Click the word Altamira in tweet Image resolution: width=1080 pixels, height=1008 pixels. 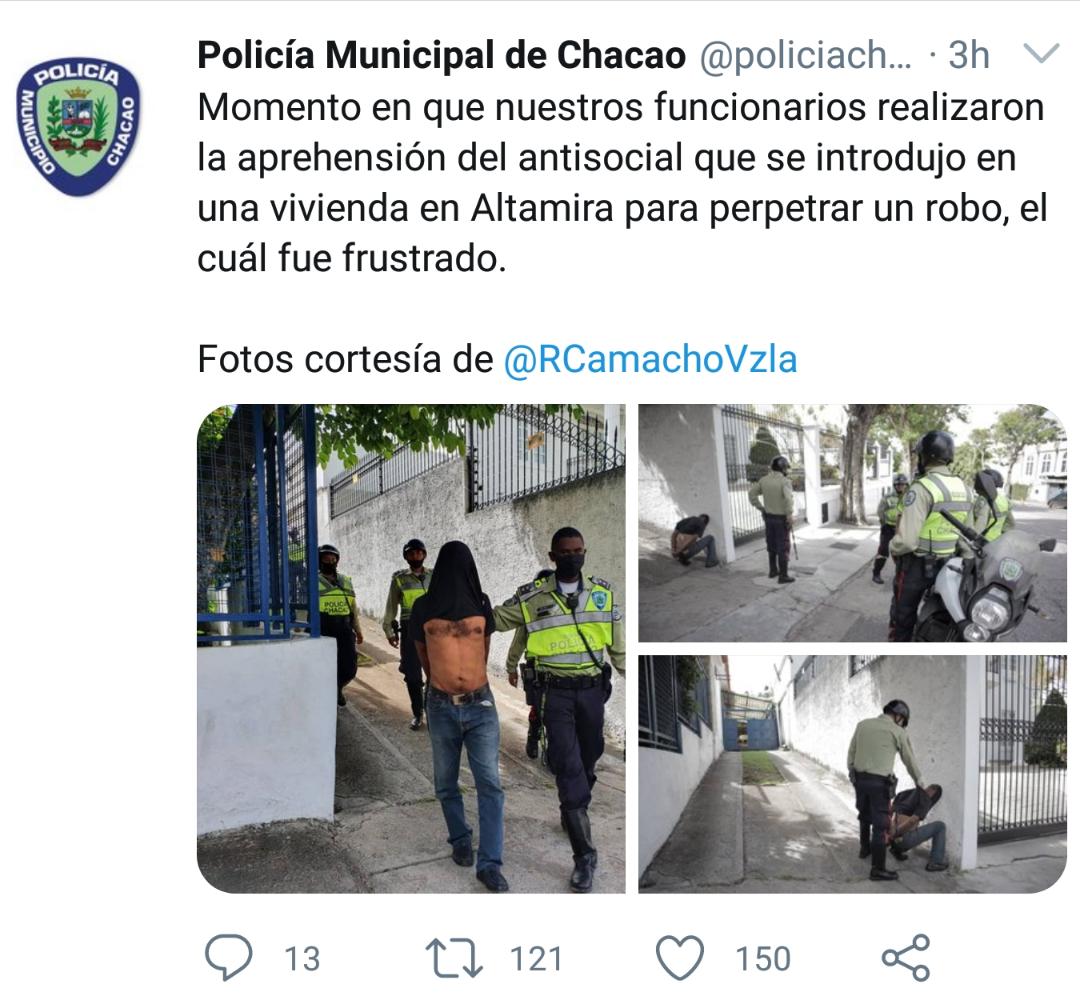point(542,209)
